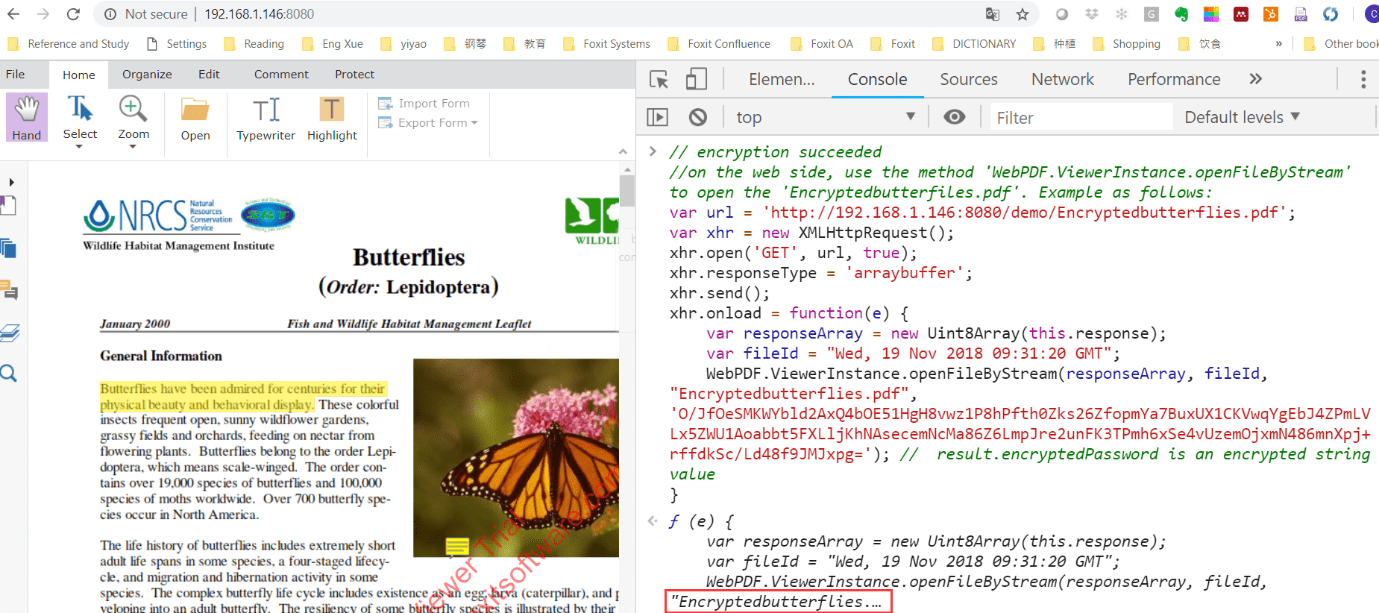This screenshot has width=1379, height=613.
Task: Open the layers sidebar panel
Action: click(8, 333)
